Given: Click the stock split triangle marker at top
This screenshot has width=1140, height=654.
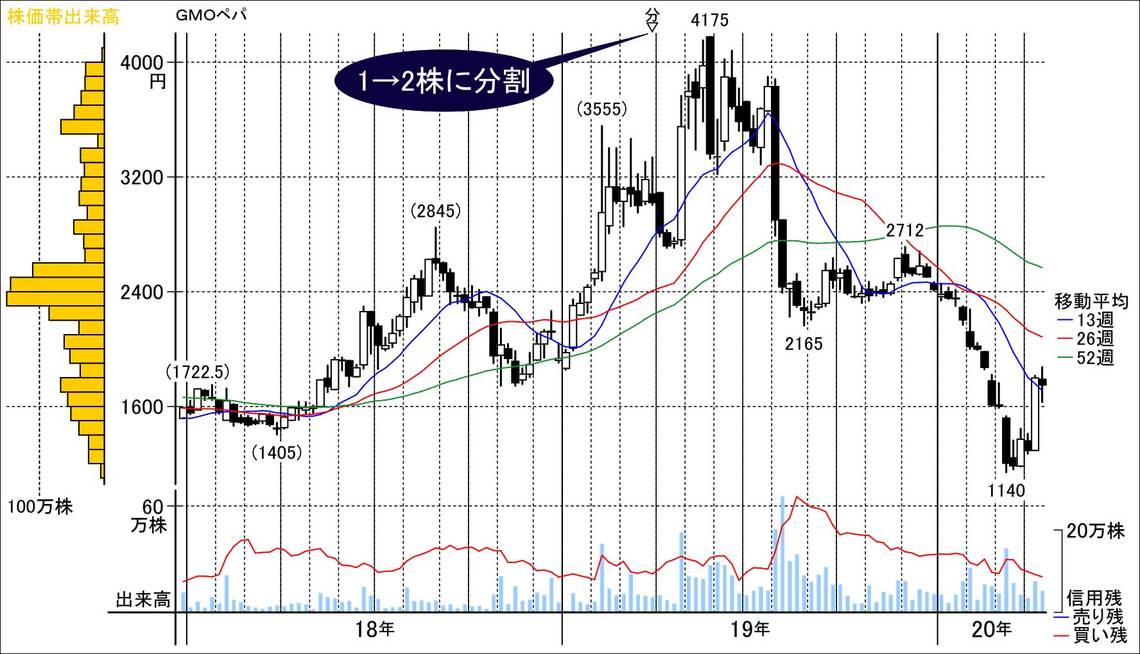Looking at the screenshot, I should [652, 28].
